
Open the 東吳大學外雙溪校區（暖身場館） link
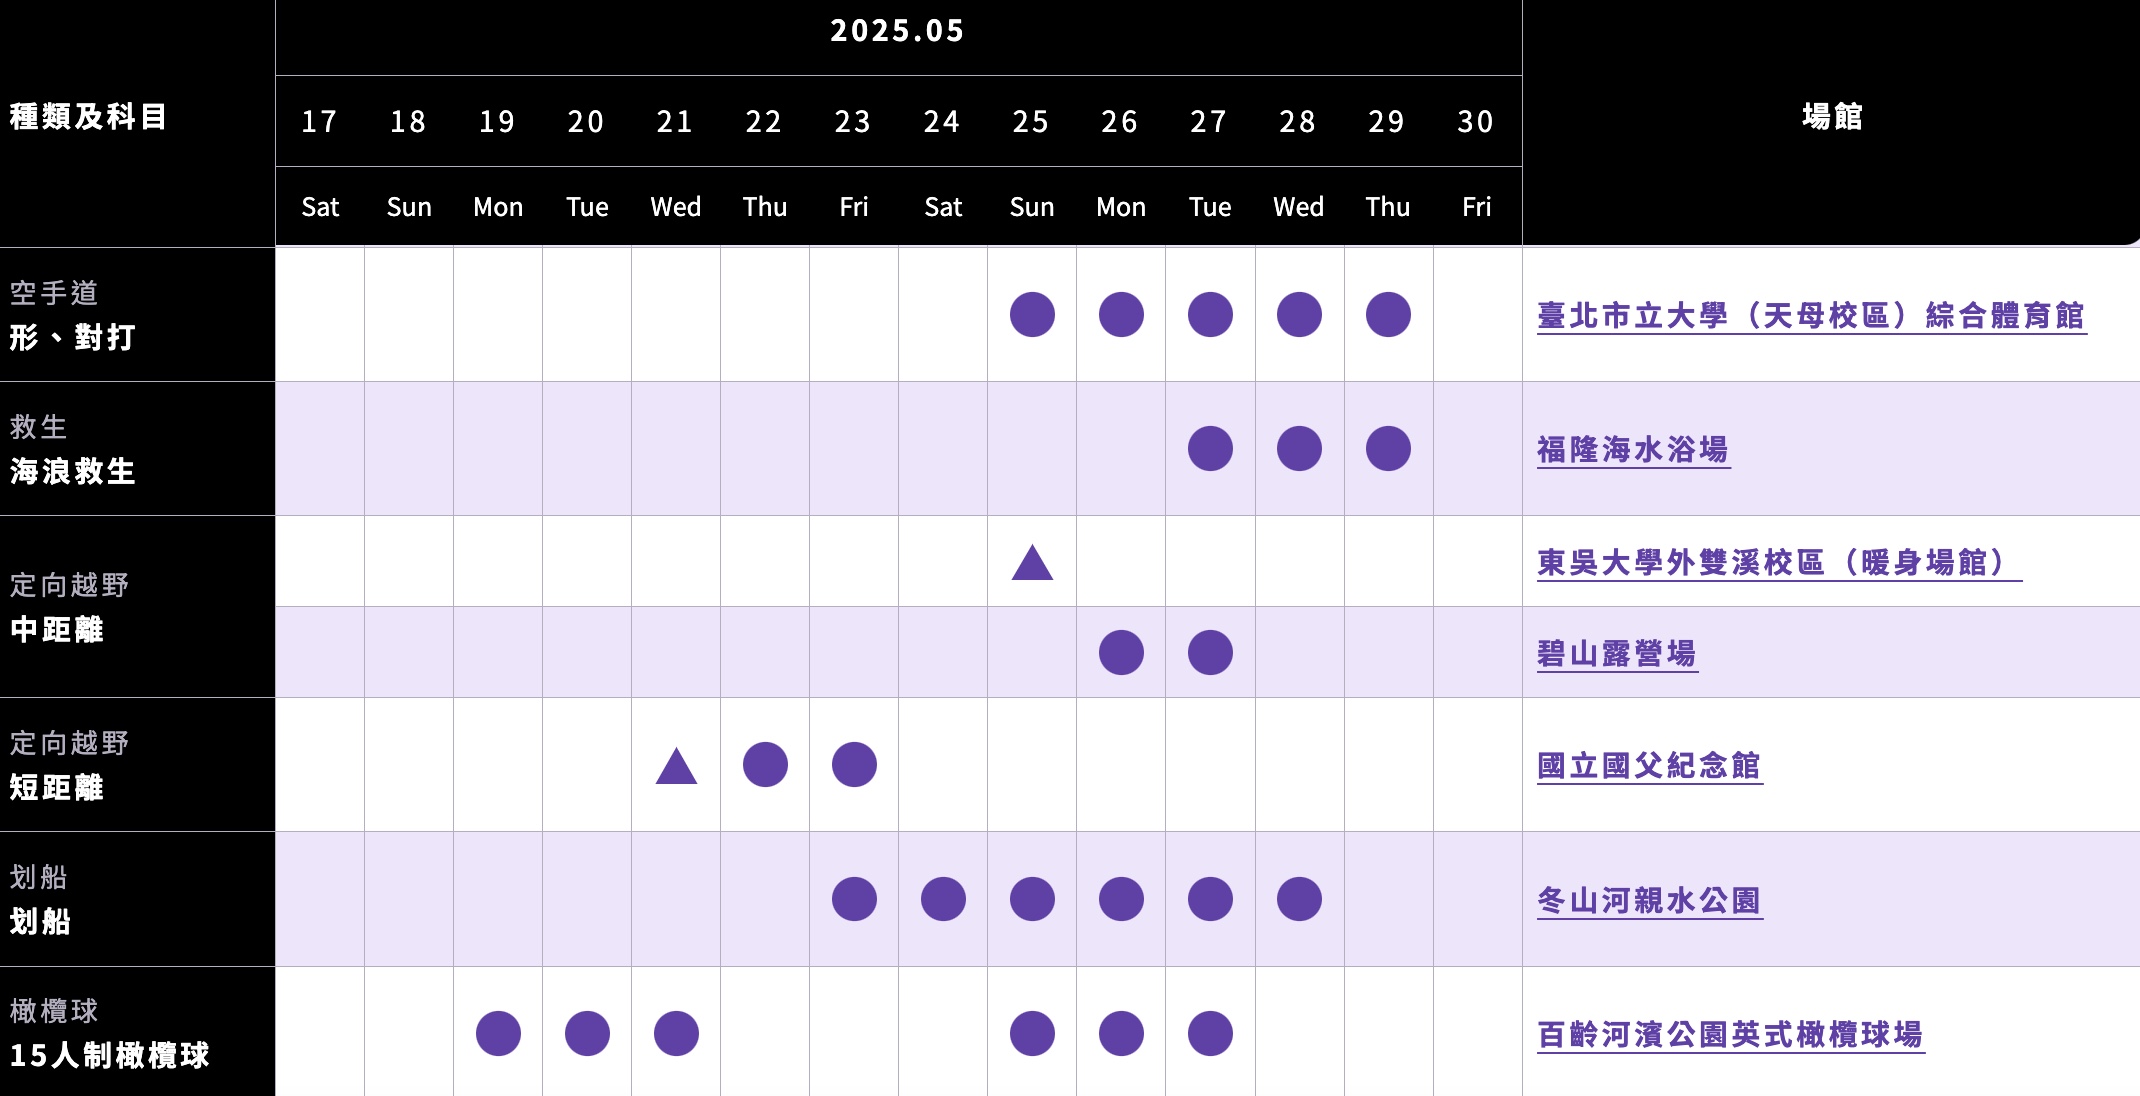(x=1779, y=563)
